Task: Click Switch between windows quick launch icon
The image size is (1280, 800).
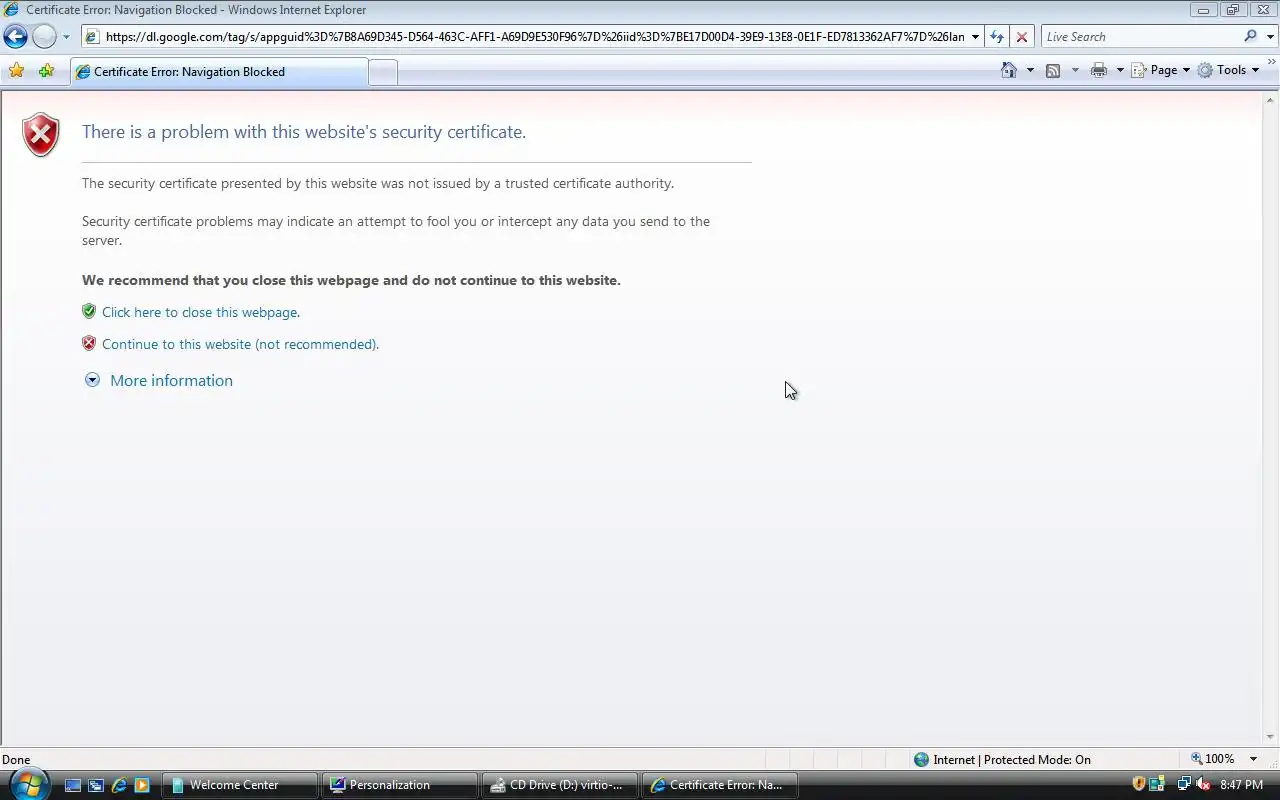Action: 96,785
